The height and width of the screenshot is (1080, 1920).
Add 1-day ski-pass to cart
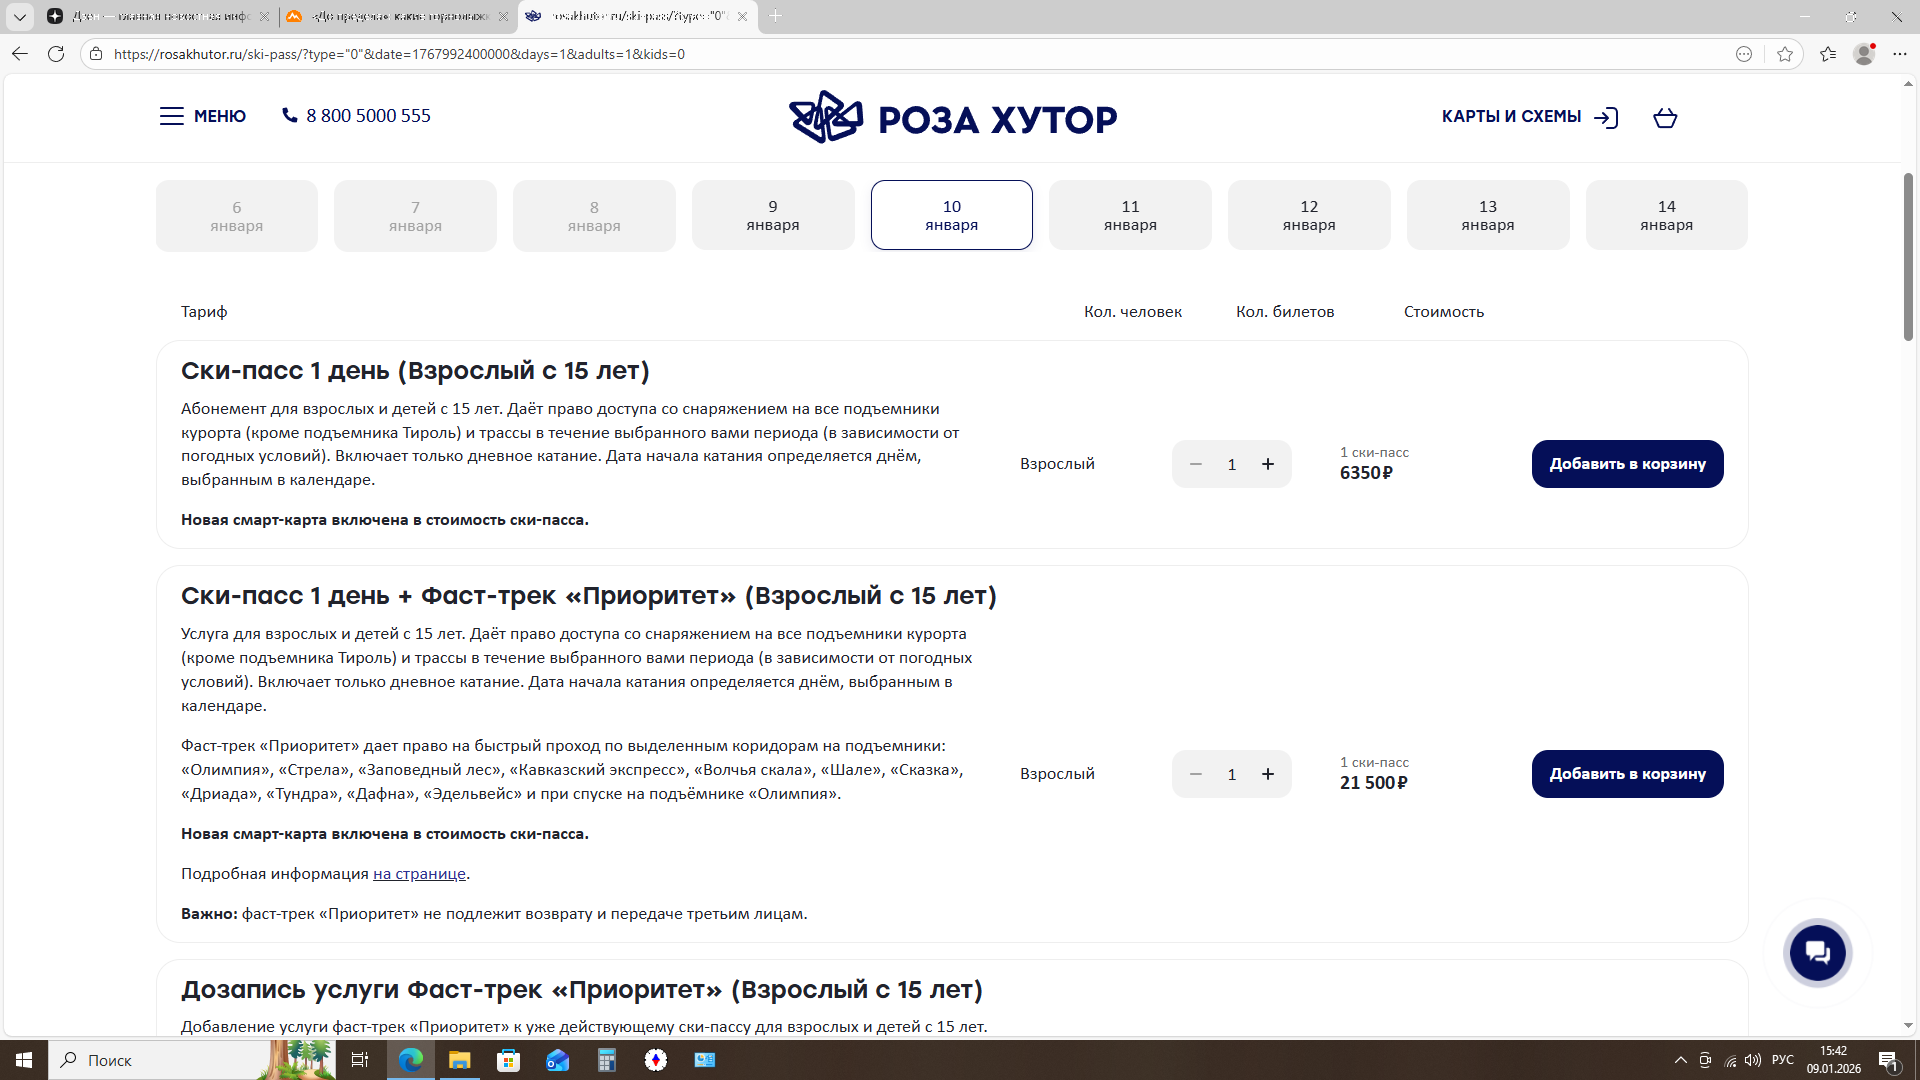pos(1627,464)
